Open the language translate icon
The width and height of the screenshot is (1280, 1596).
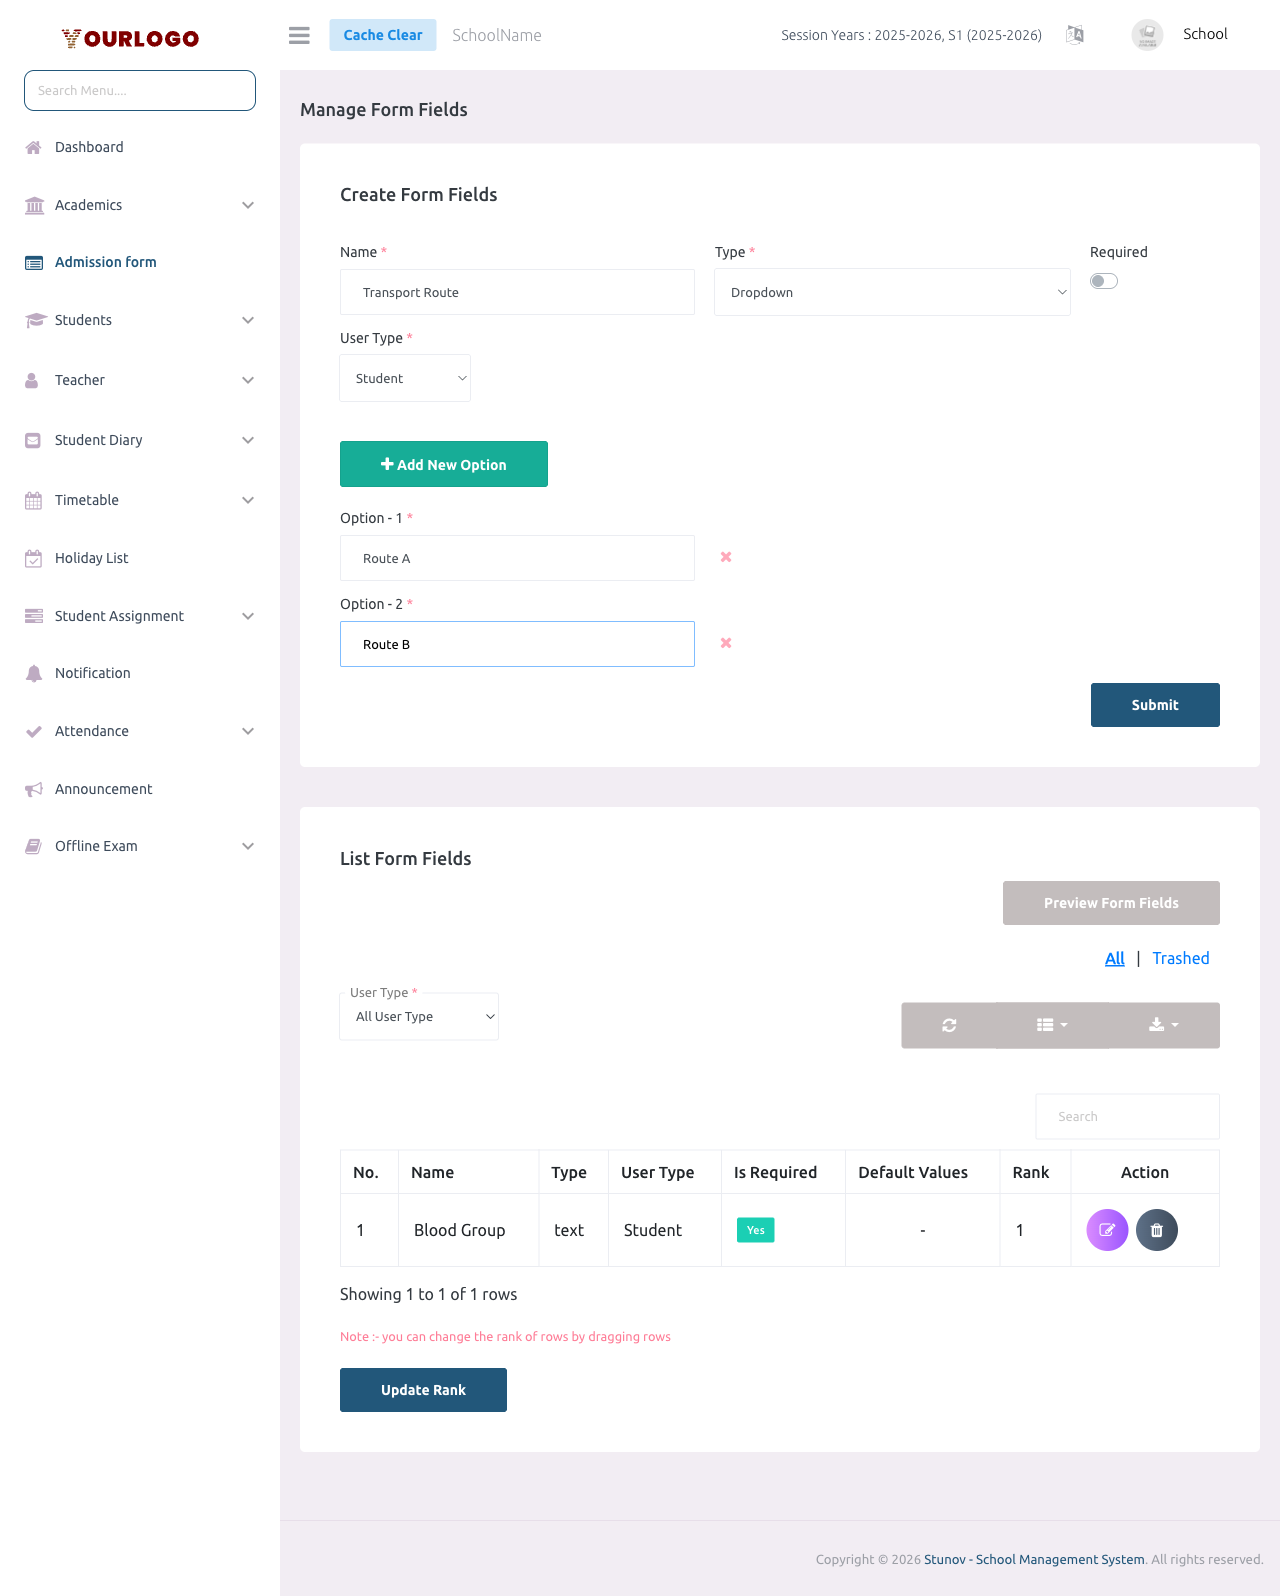coord(1075,35)
